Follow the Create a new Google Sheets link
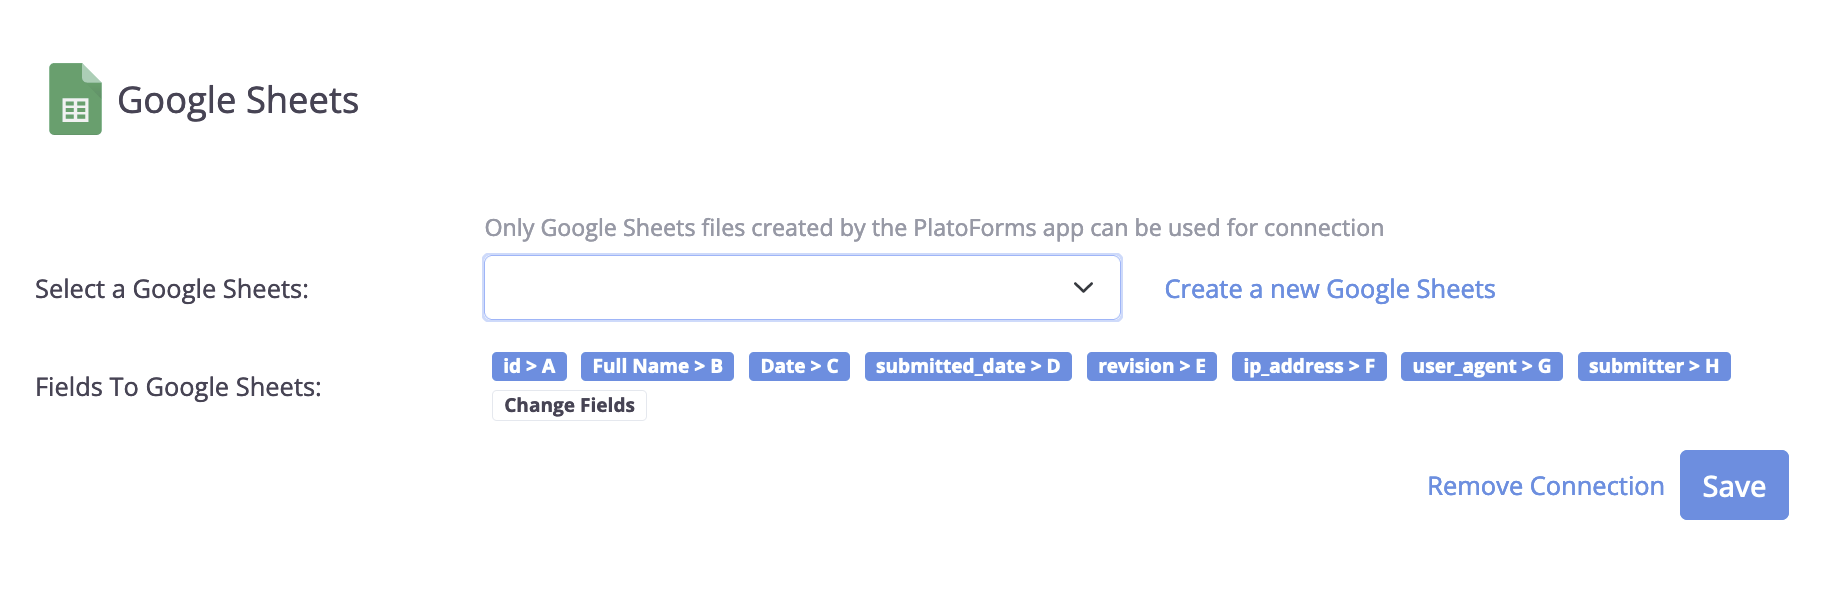 tap(1329, 289)
